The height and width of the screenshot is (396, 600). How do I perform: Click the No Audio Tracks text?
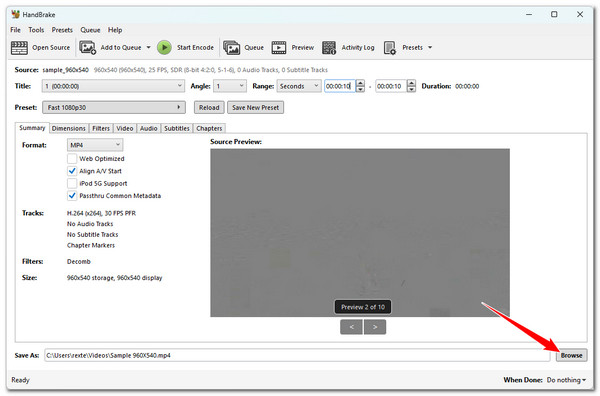[90, 224]
